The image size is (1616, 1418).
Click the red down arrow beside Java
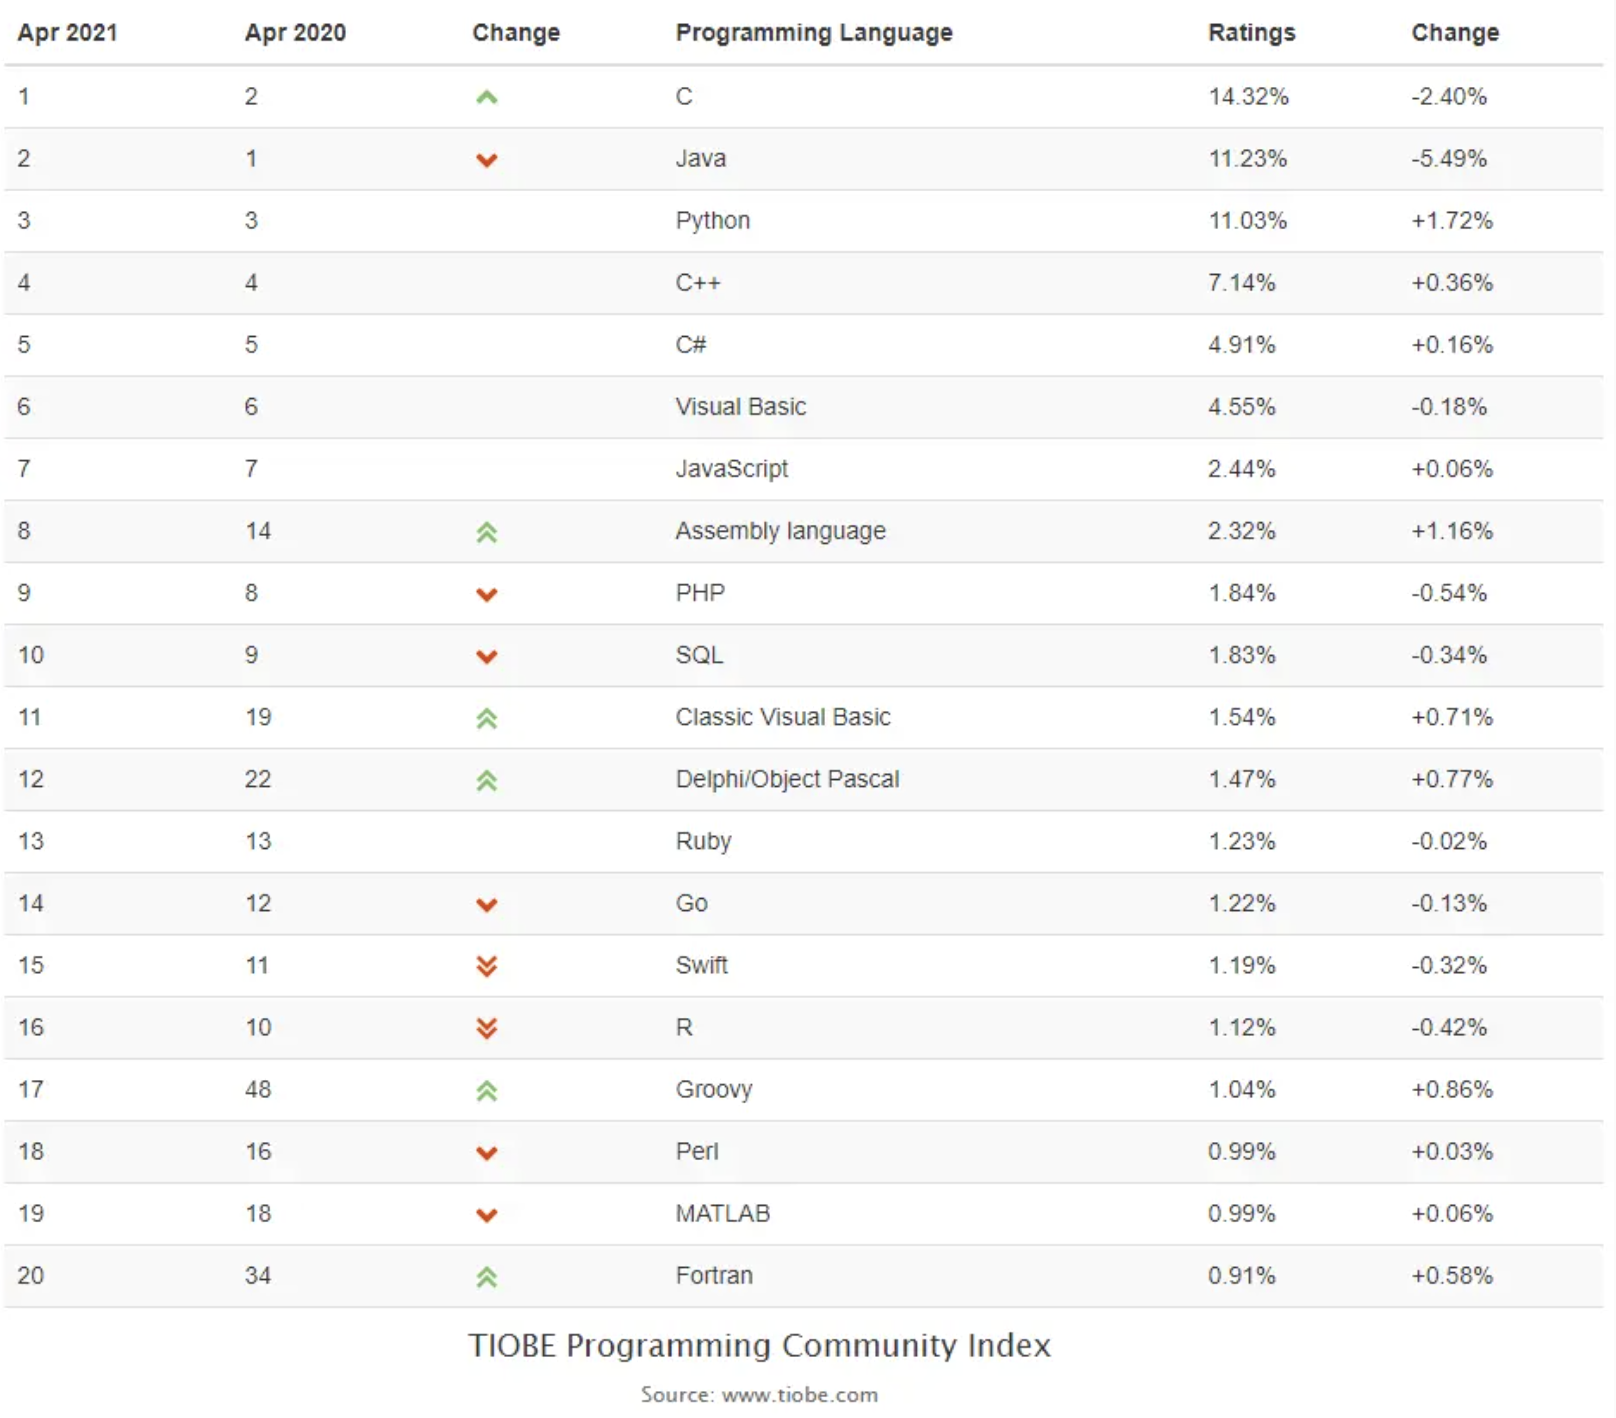[487, 160]
